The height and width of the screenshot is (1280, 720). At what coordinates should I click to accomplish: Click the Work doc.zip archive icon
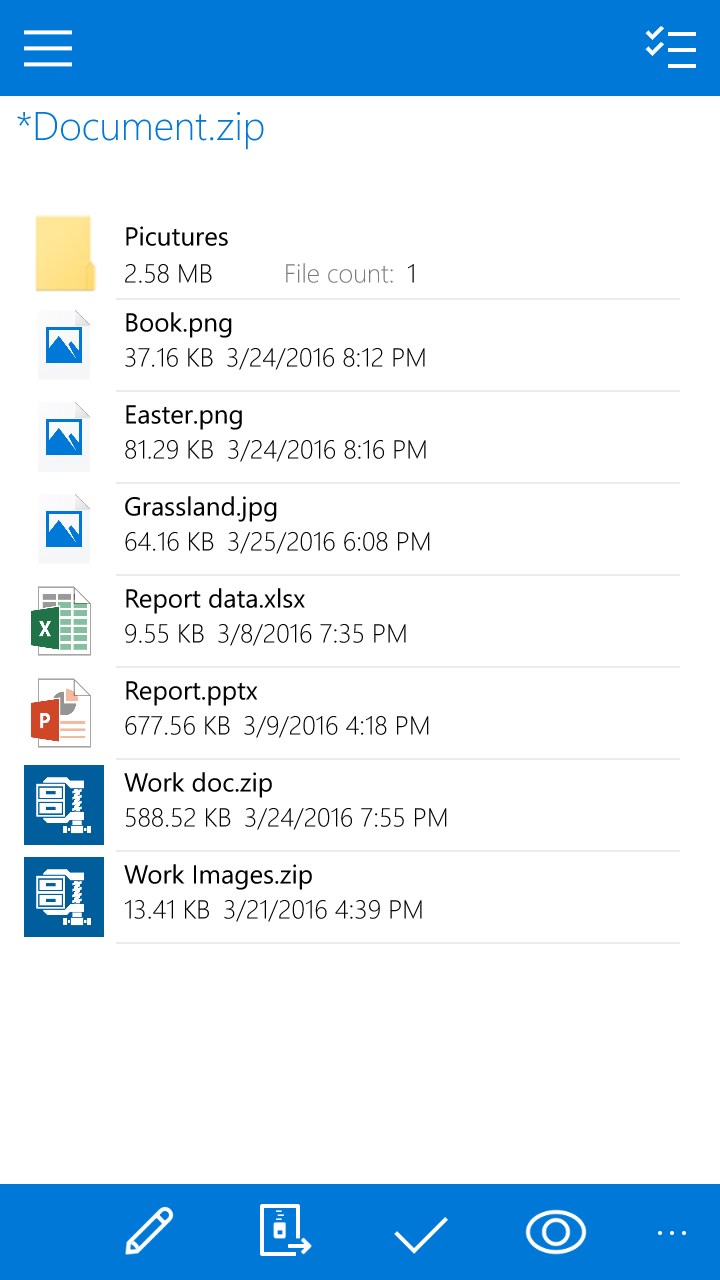[64, 806]
